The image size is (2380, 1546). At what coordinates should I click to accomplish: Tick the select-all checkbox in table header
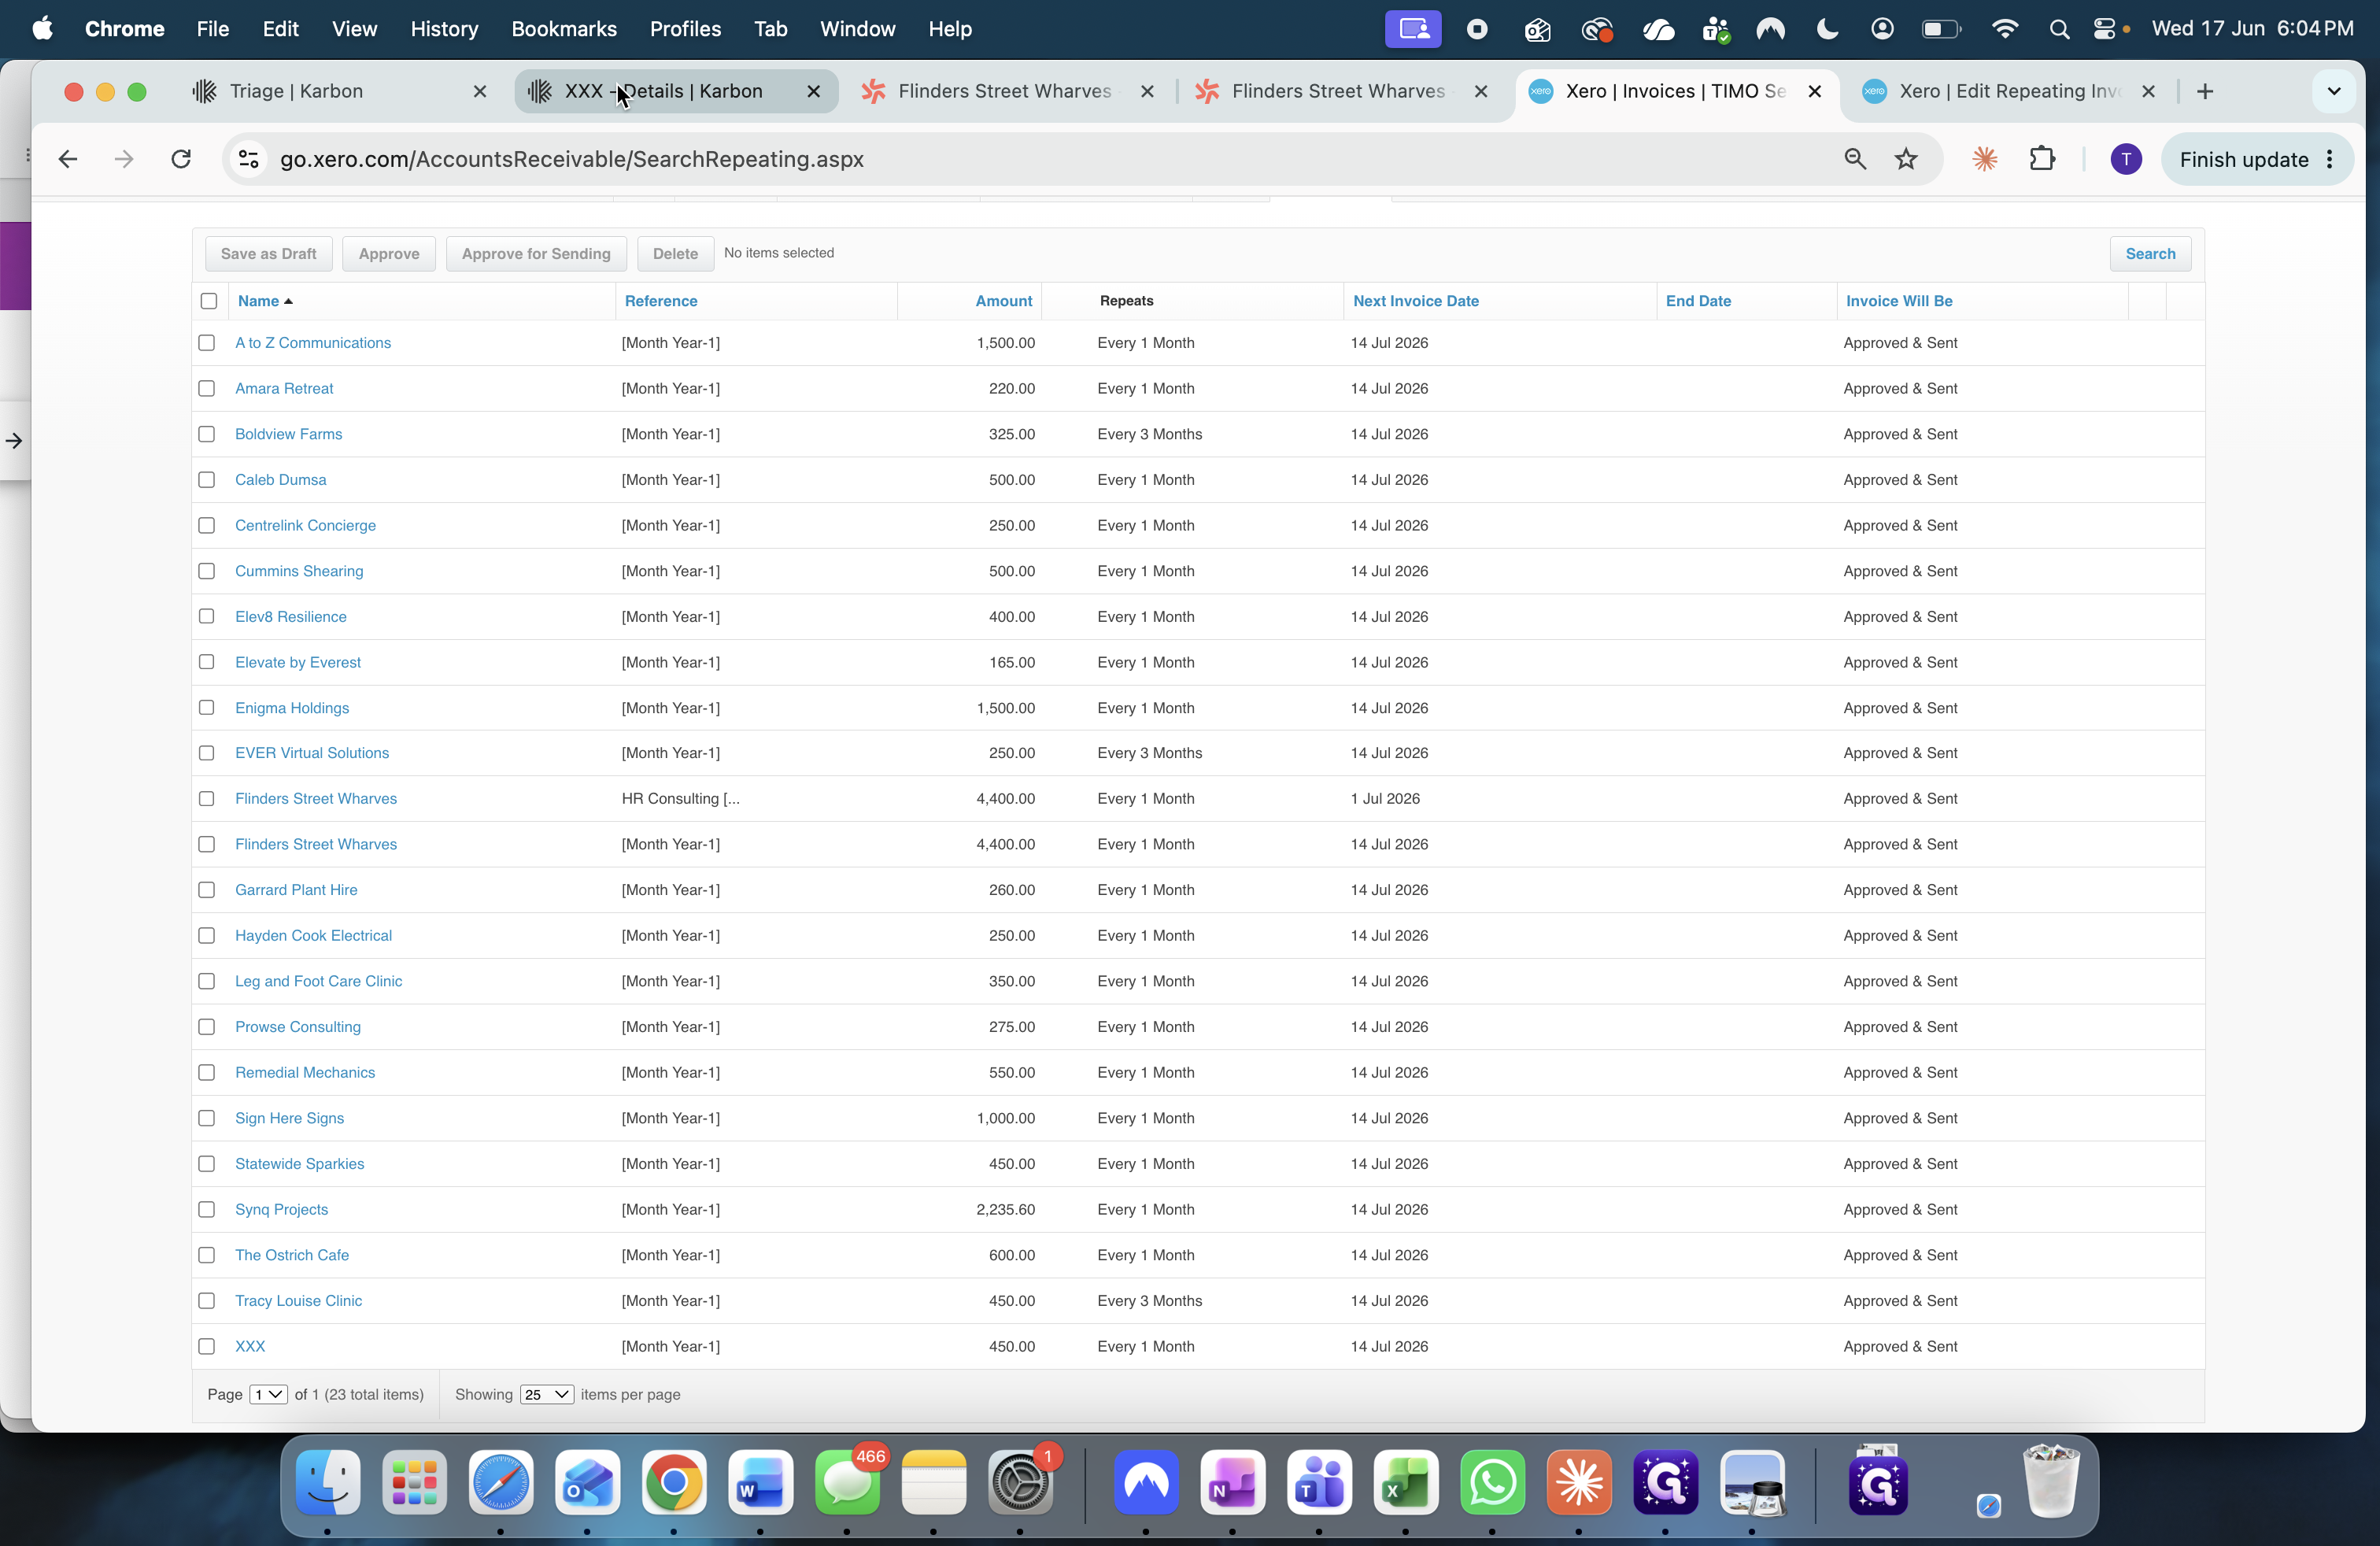[x=208, y=301]
